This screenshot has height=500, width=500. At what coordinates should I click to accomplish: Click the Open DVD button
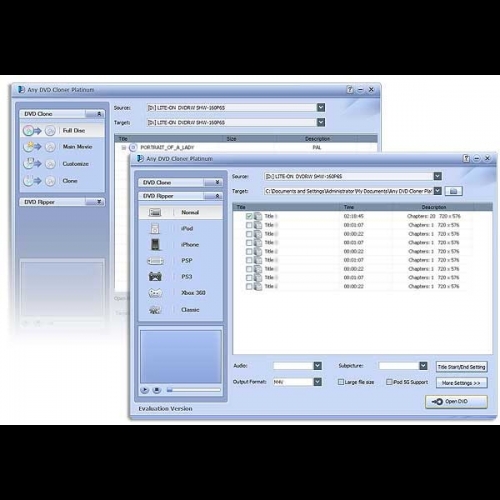pyautogui.click(x=456, y=402)
